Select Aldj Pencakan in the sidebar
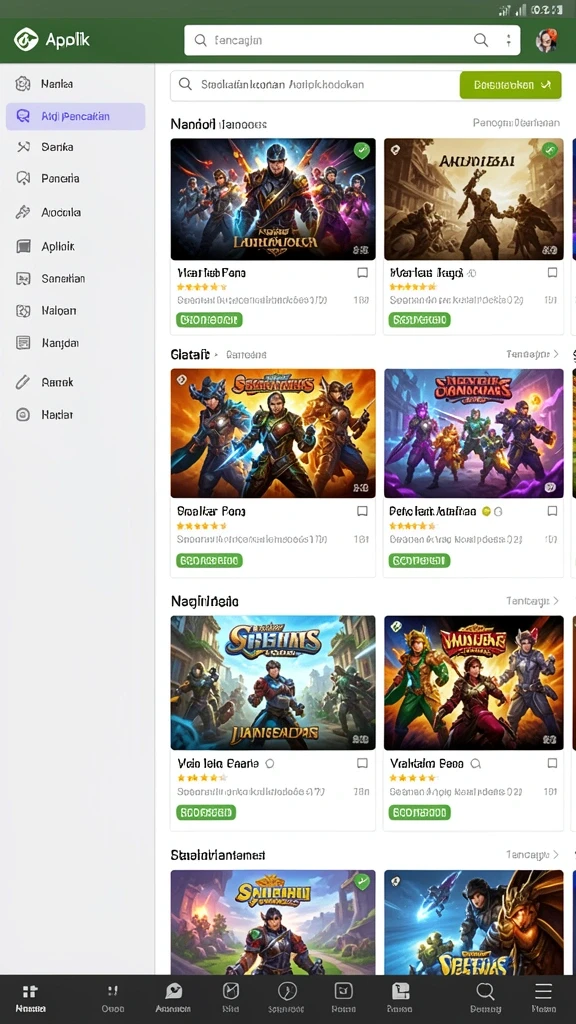The height and width of the screenshot is (1024, 576). 76,116
